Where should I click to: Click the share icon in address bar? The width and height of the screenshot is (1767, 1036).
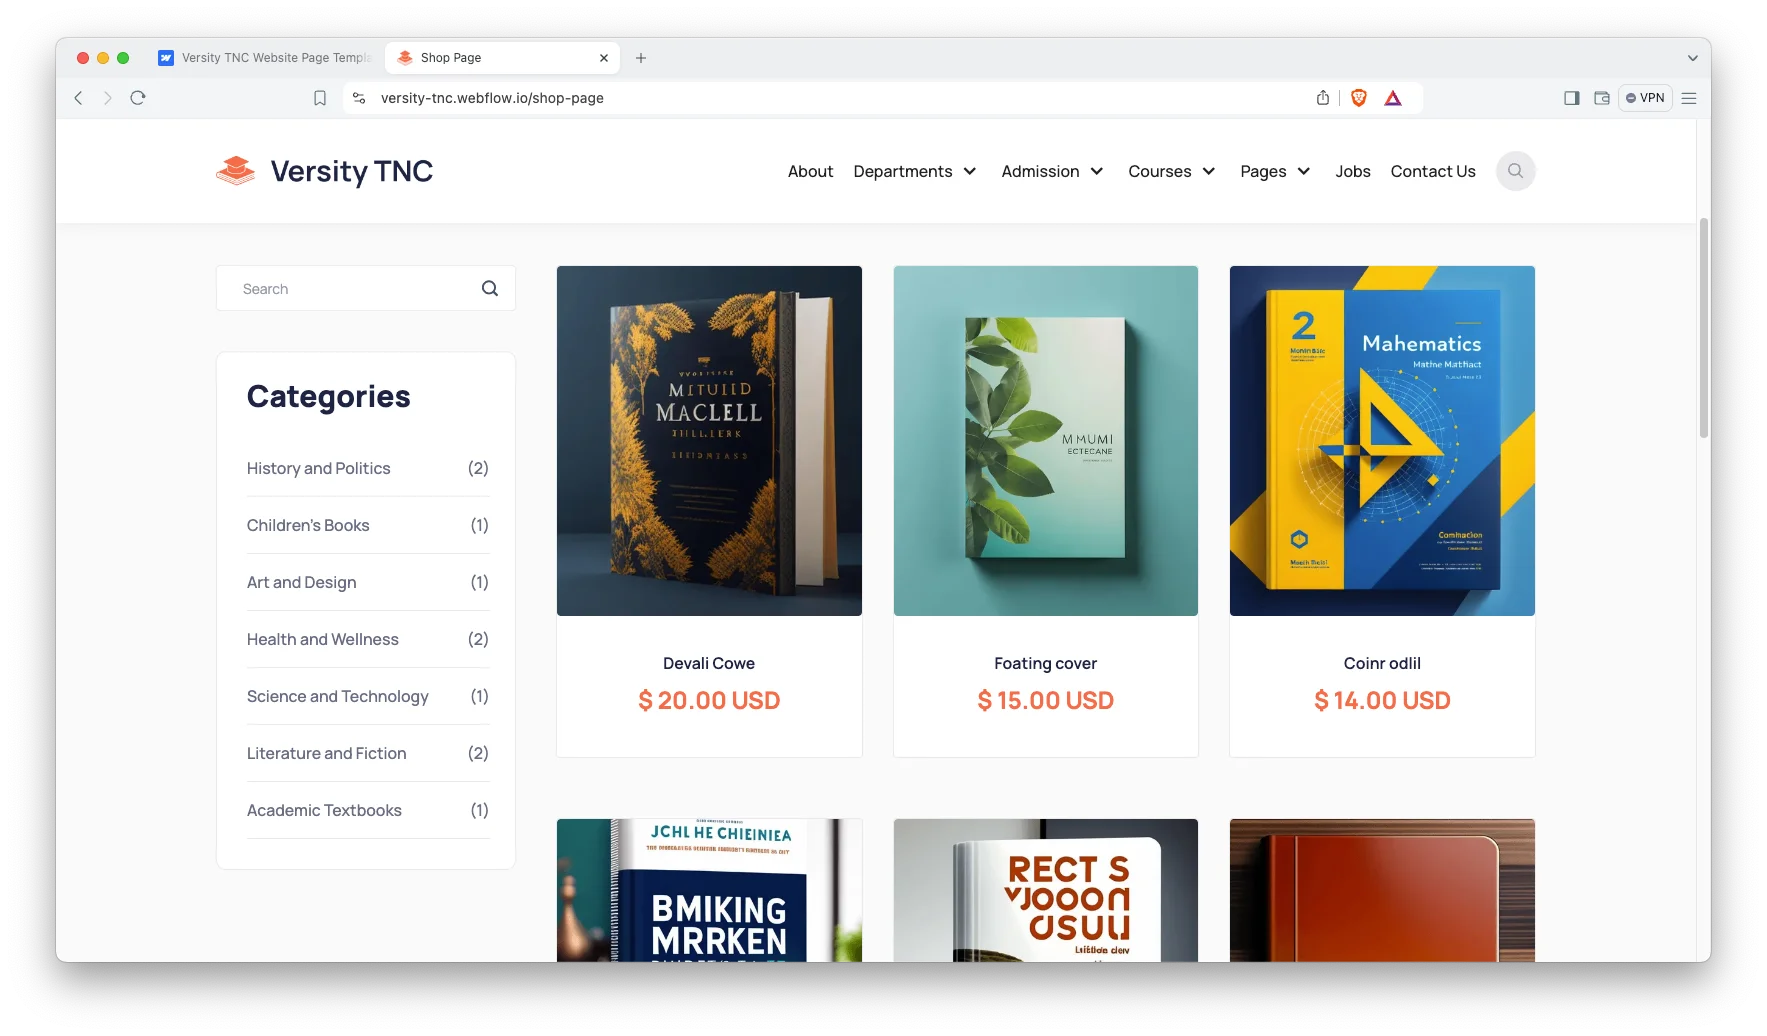1323,98
